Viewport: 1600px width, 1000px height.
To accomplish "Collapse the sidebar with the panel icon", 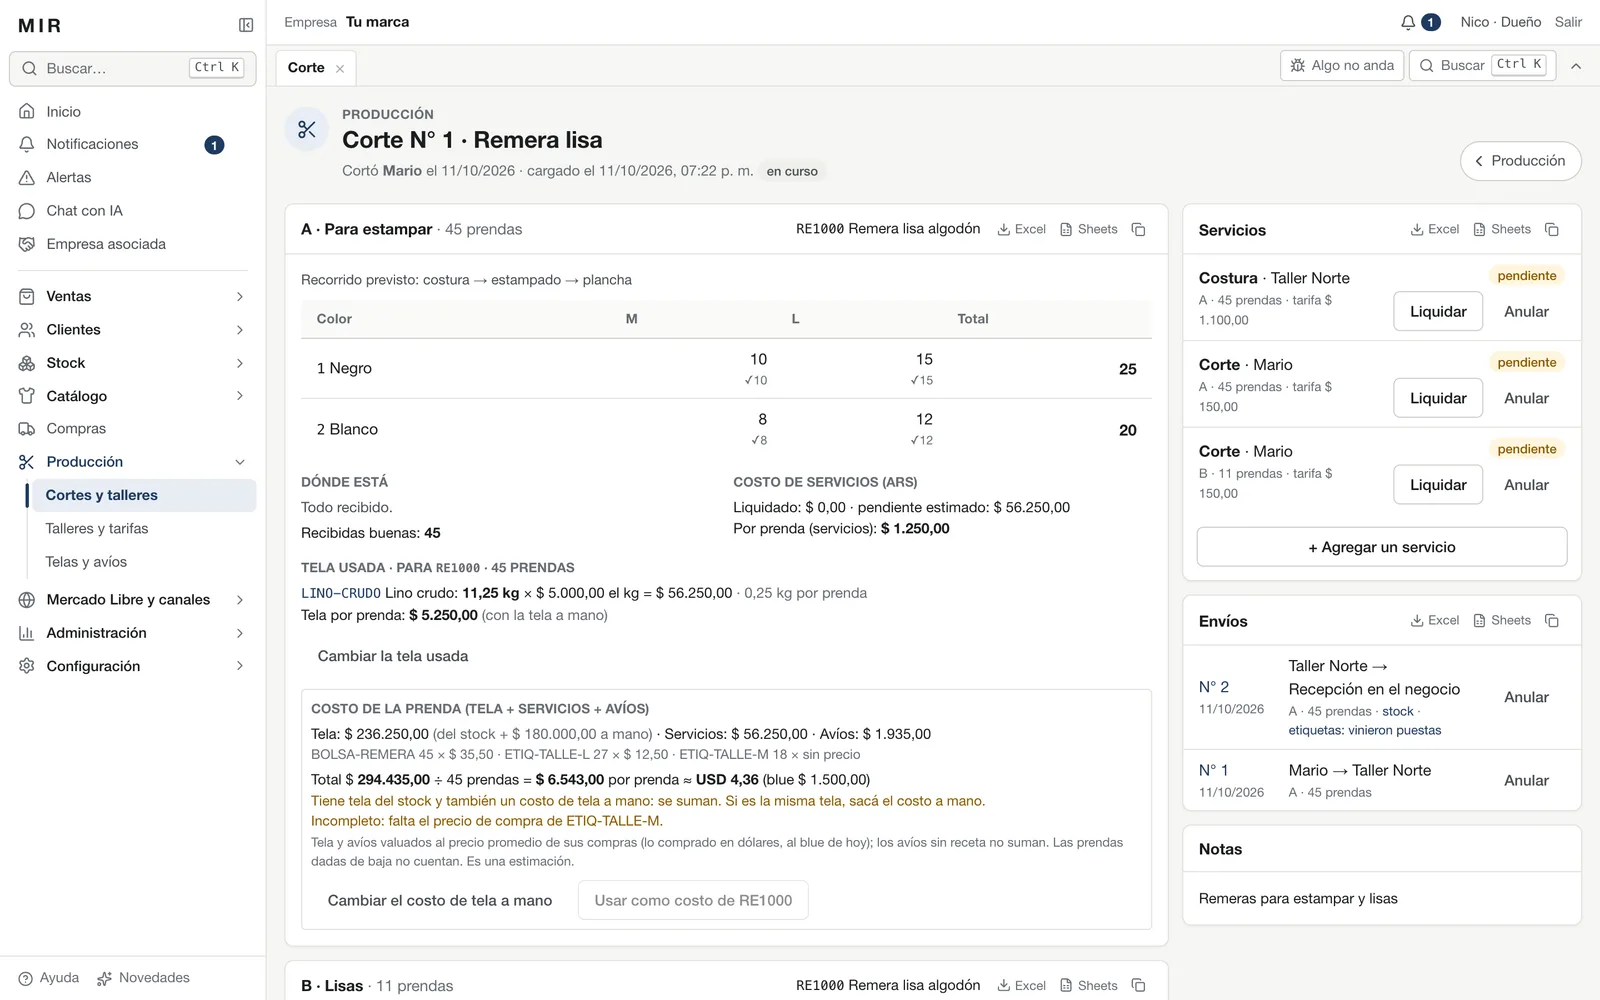I will pos(246,25).
